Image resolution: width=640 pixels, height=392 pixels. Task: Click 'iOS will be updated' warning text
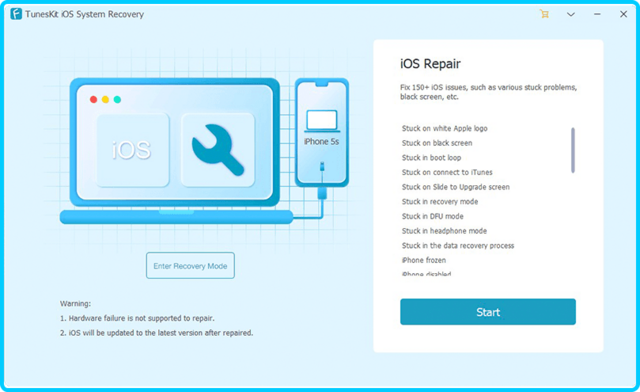pyautogui.click(x=156, y=333)
